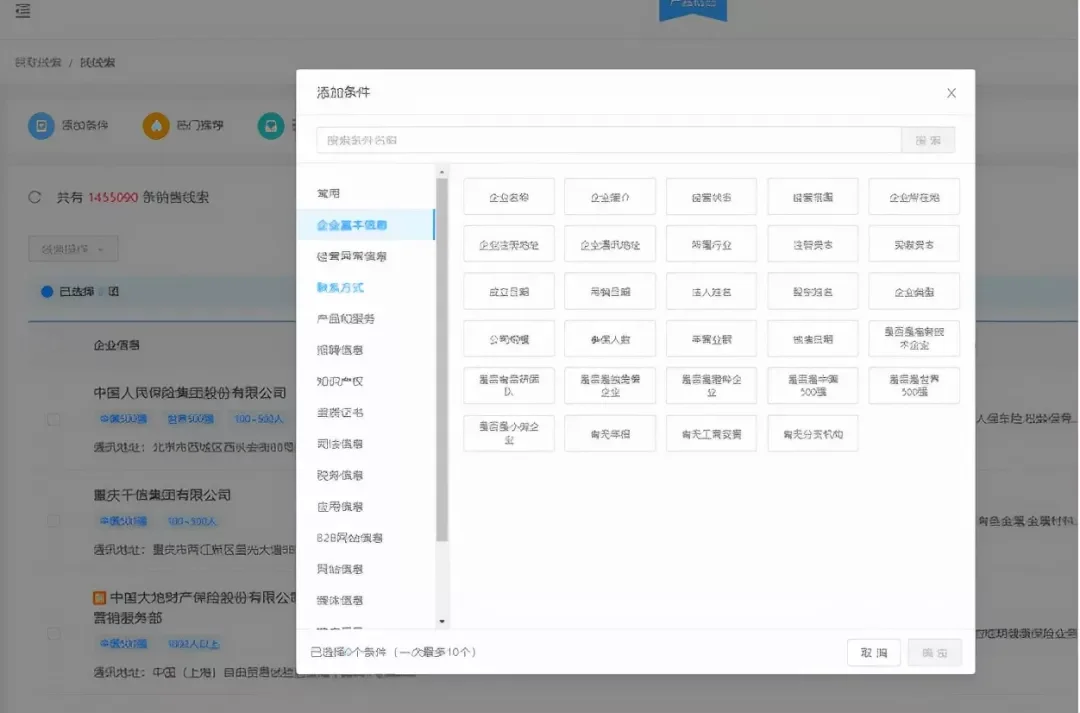Check the 中国人民保险集团 row checkbox

pos(55,420)
